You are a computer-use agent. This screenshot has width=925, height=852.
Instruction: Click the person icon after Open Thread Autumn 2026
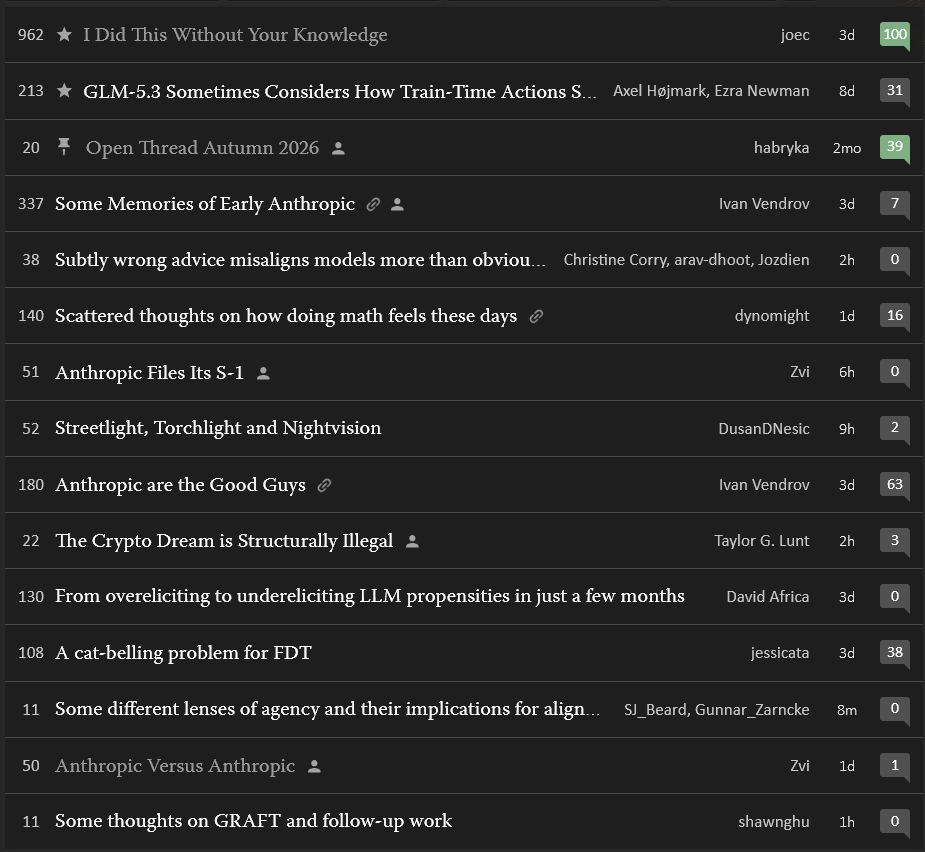338,149
